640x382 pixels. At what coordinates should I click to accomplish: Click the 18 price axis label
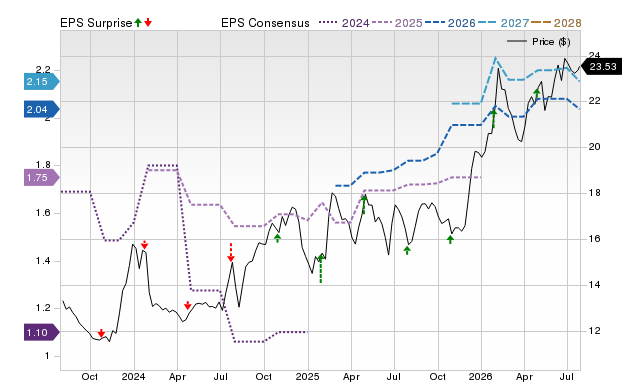pyautogui.click(x=595, y=193)
